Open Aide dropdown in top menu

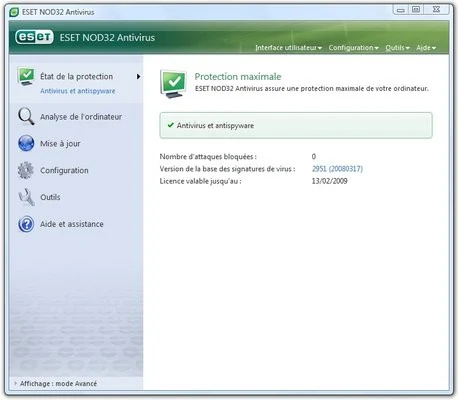(426, 48)
